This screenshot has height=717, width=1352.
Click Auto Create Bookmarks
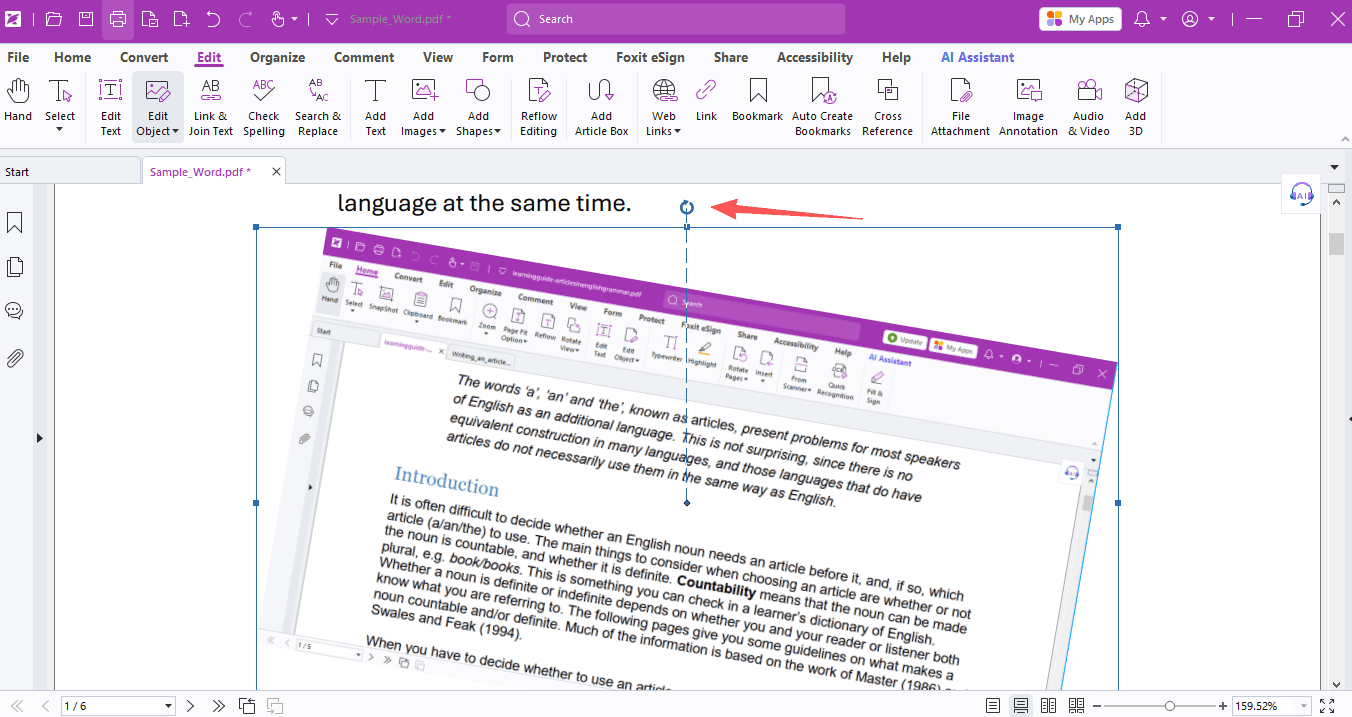[x=823, y=106]
